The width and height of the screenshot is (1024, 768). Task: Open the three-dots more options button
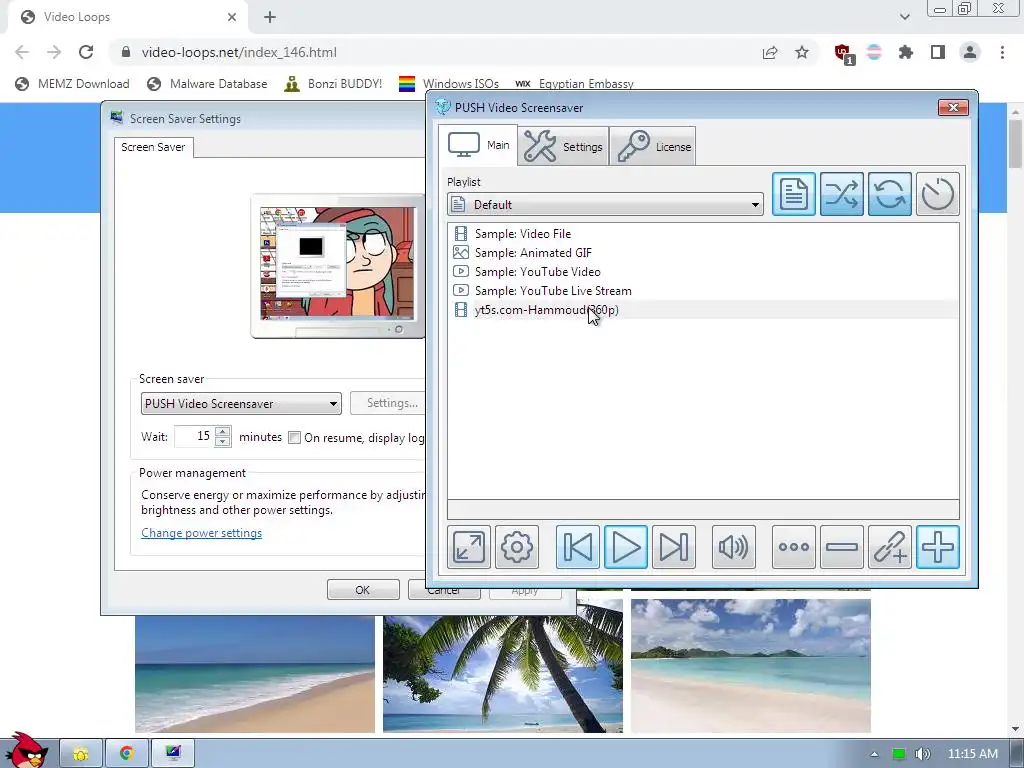(x=793, y=547)
